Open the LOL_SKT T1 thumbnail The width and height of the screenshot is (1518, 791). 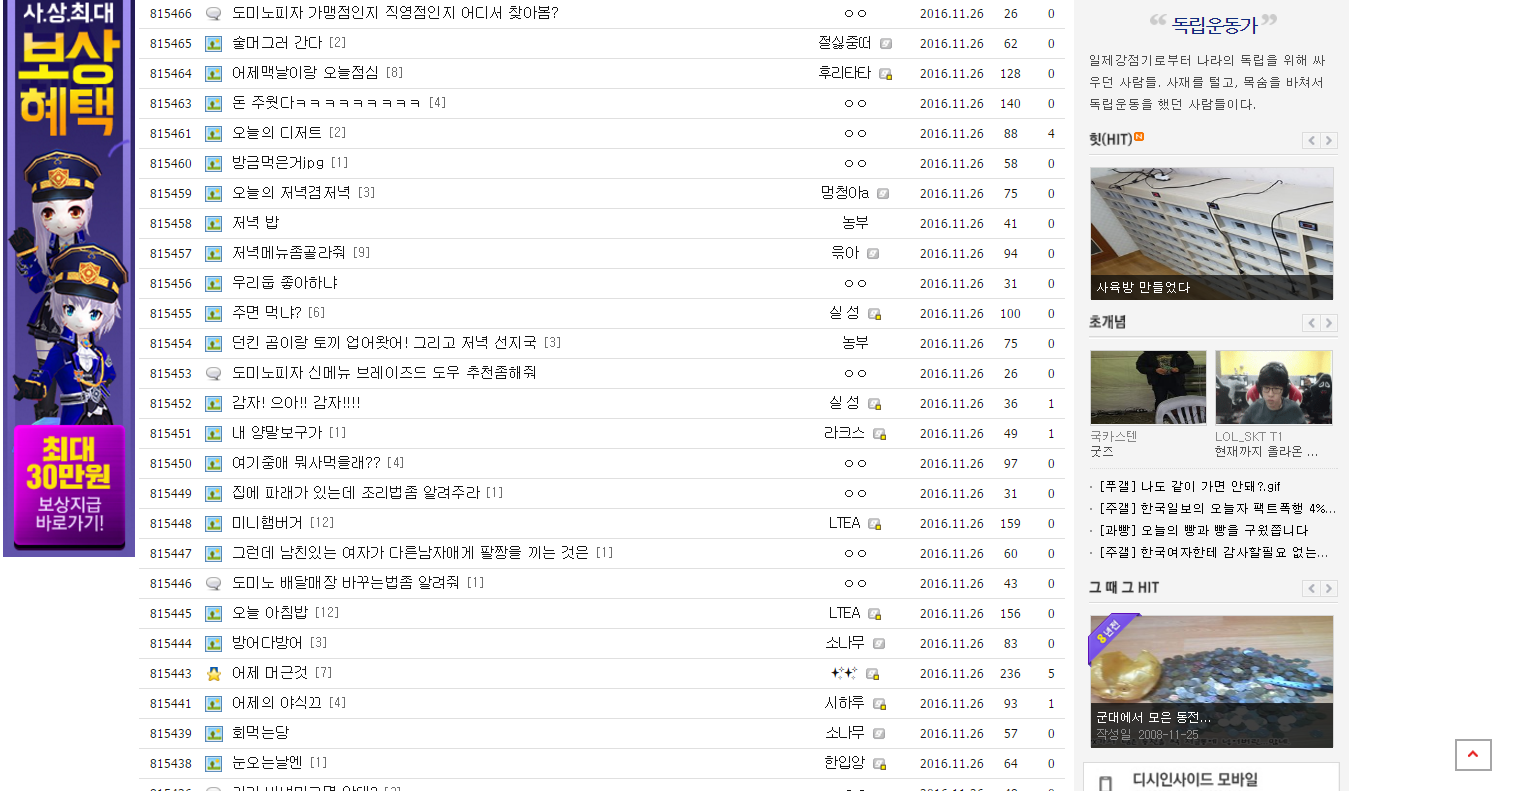[x=1273, y=388]
